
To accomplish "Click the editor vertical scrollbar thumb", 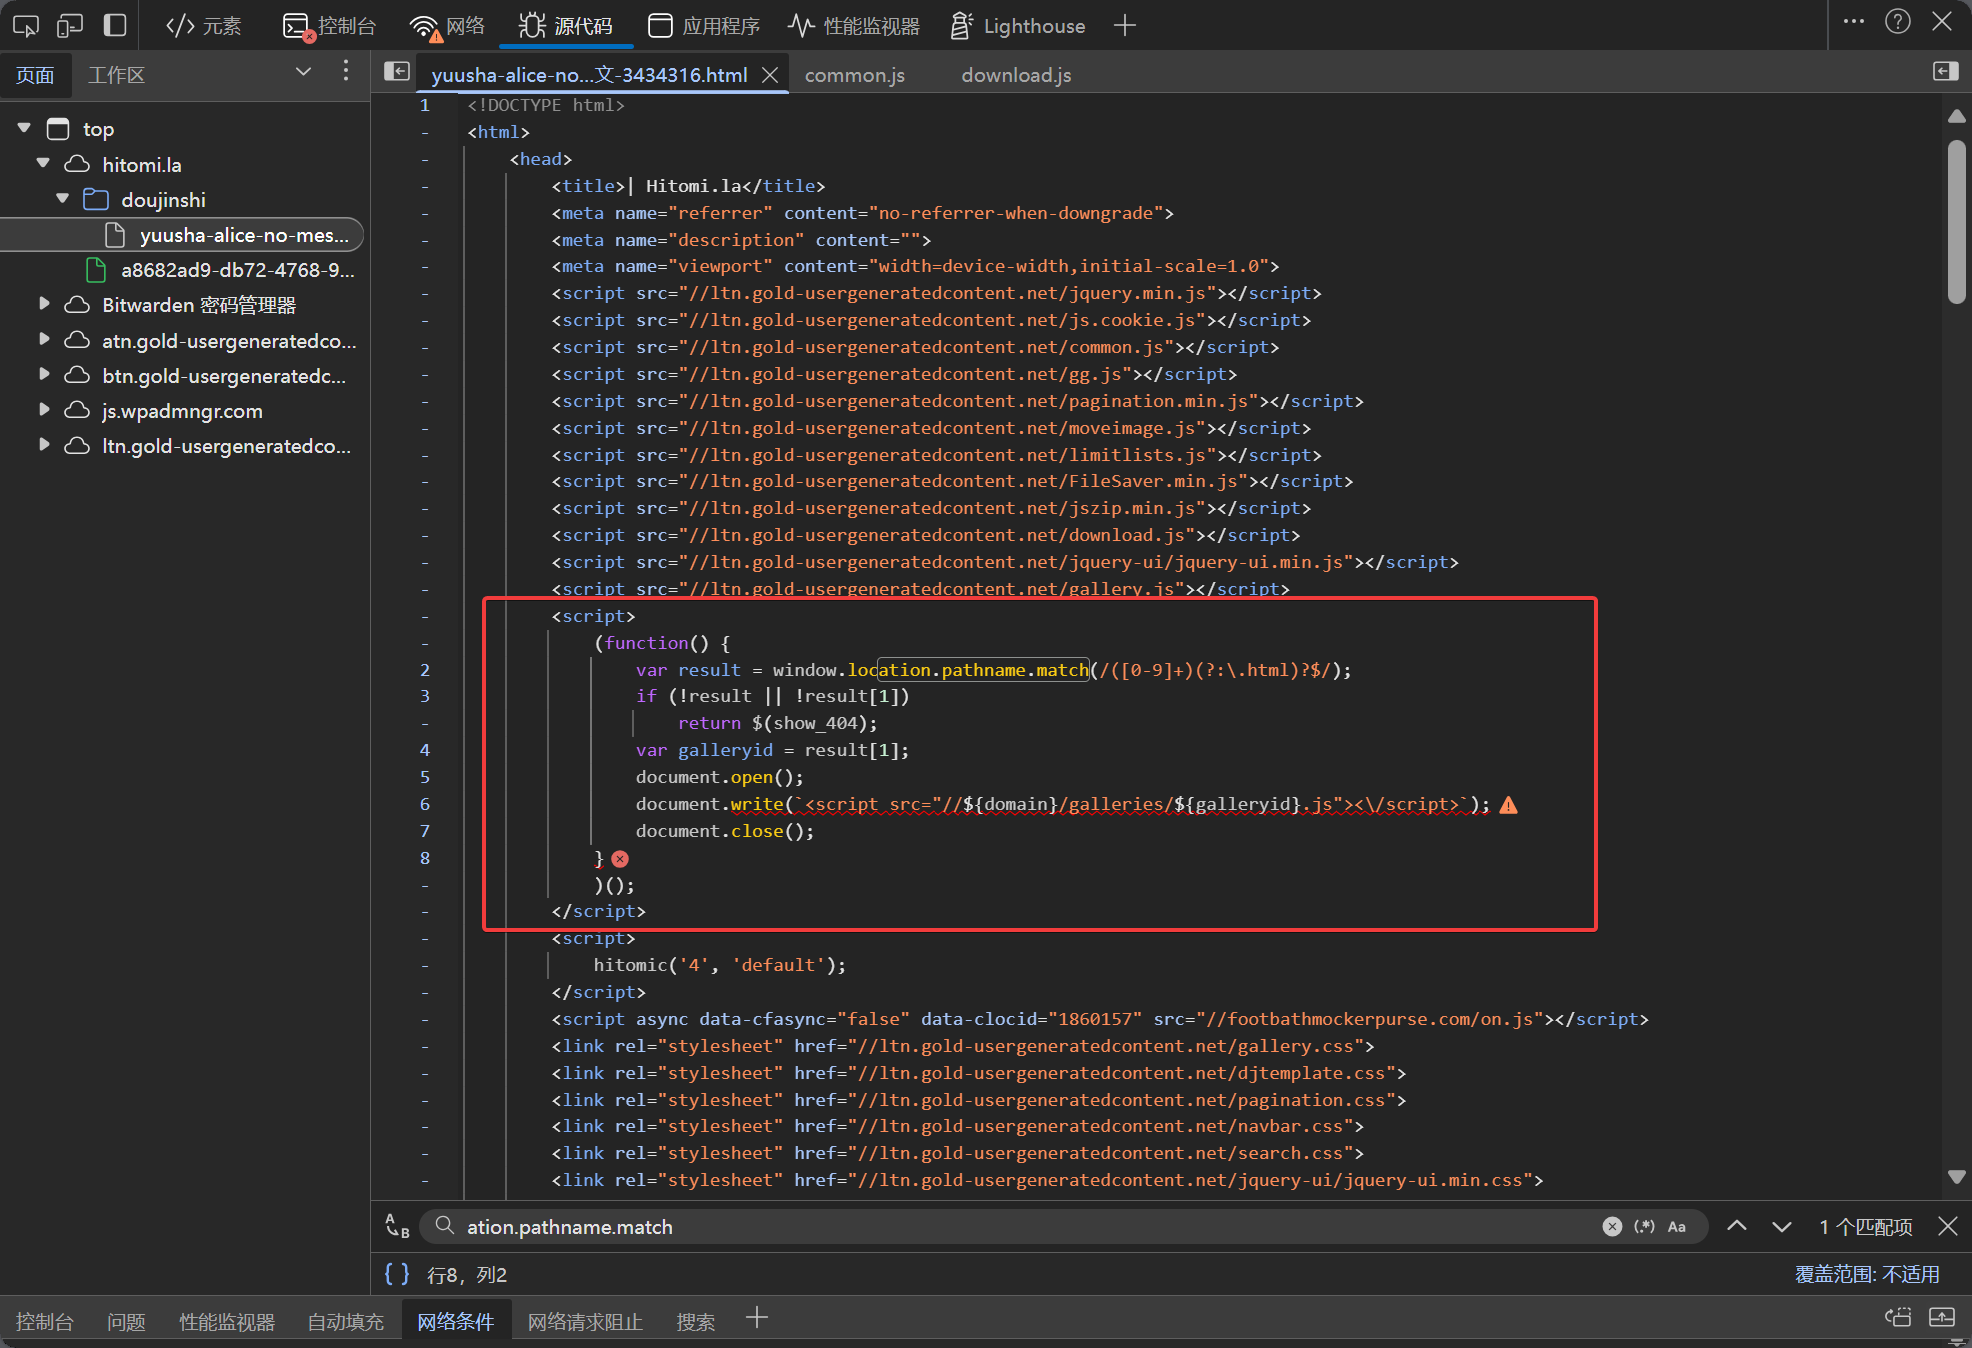I will 1957,222.
